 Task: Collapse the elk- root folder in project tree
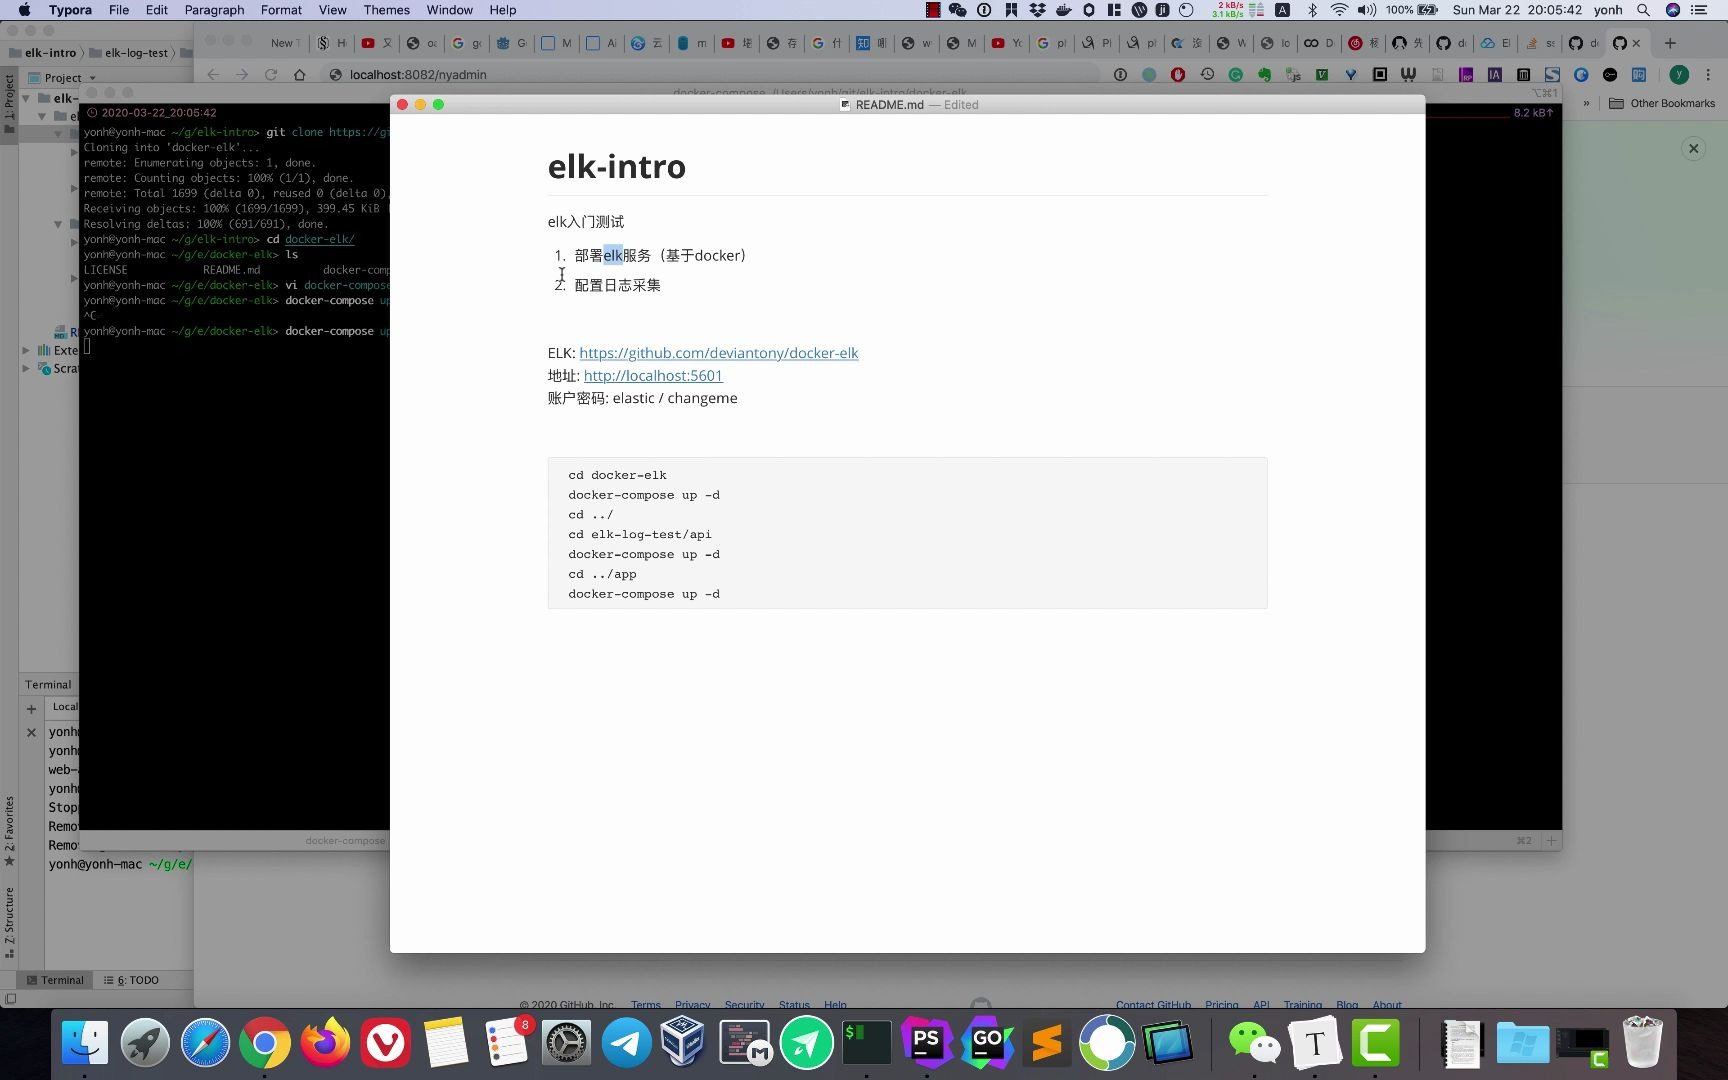[x=26, y=98]
